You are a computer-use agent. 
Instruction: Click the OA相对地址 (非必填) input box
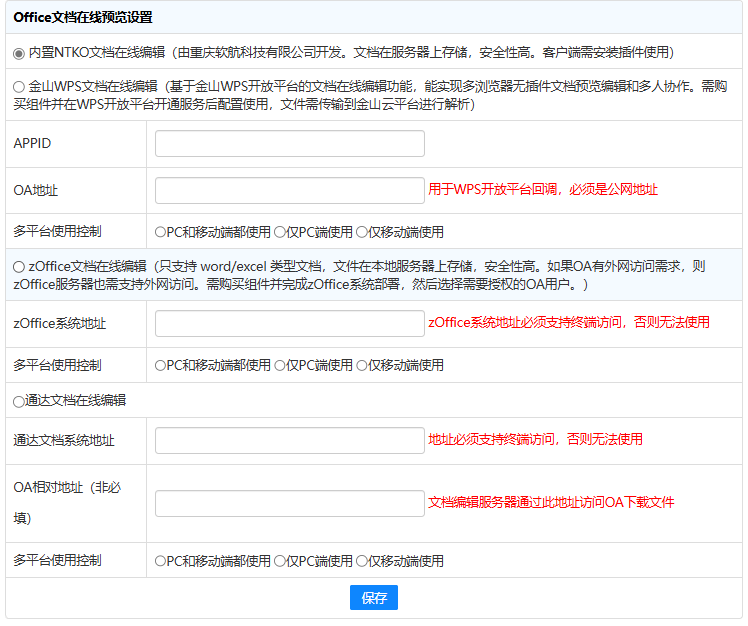pos(290,503)
